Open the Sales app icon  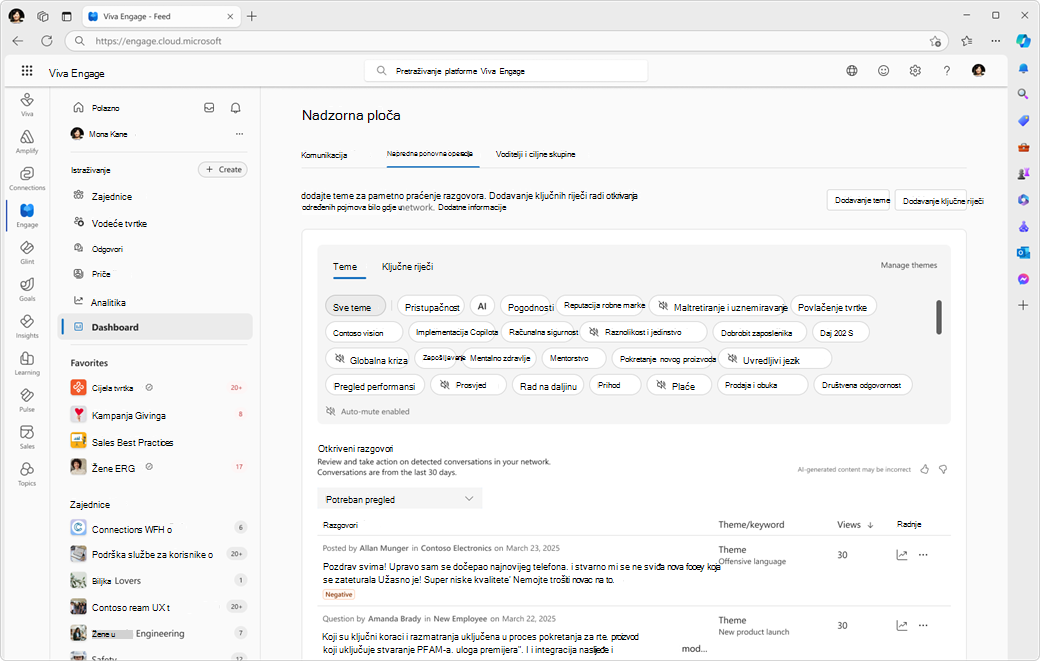tap(27, 437)
